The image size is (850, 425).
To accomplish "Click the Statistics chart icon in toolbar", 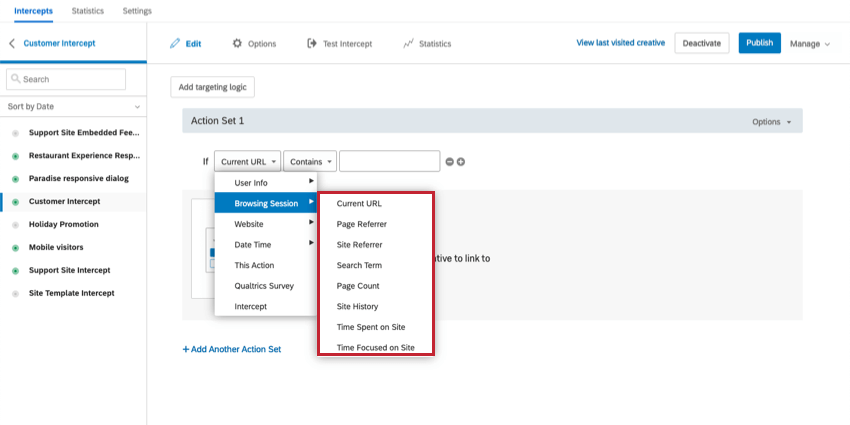I will point(408,44).
